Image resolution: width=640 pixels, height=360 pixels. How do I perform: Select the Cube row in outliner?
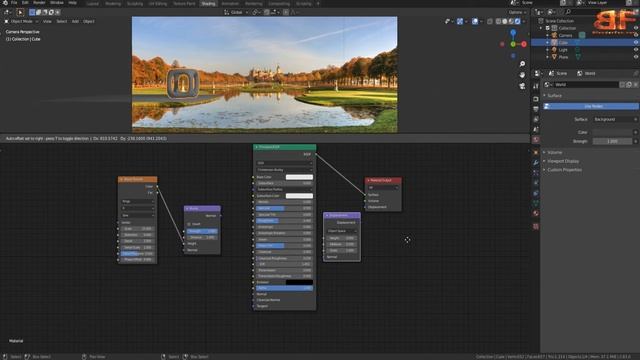click(584, 42)
